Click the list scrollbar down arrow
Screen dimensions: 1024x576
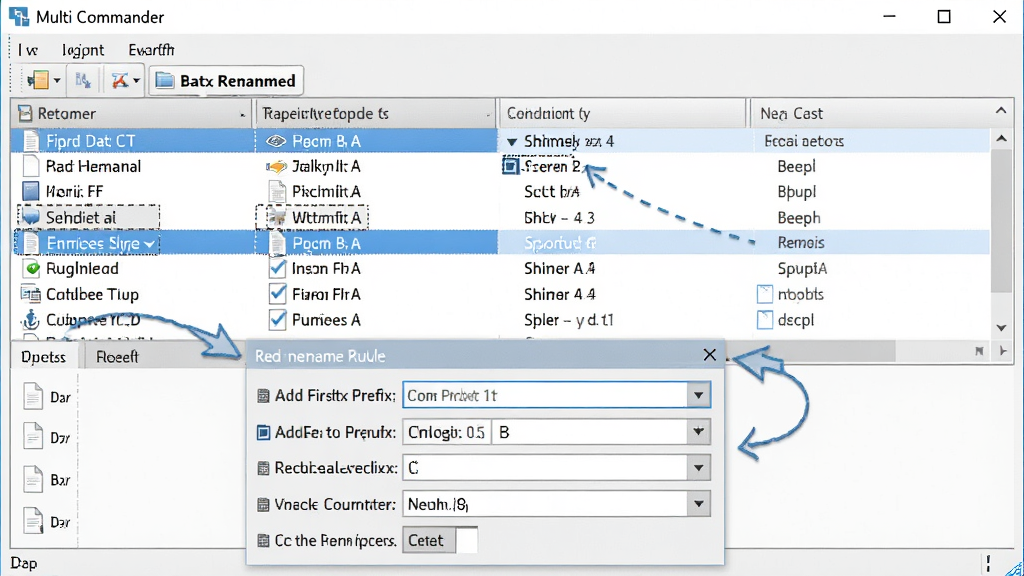[1001, 328]
